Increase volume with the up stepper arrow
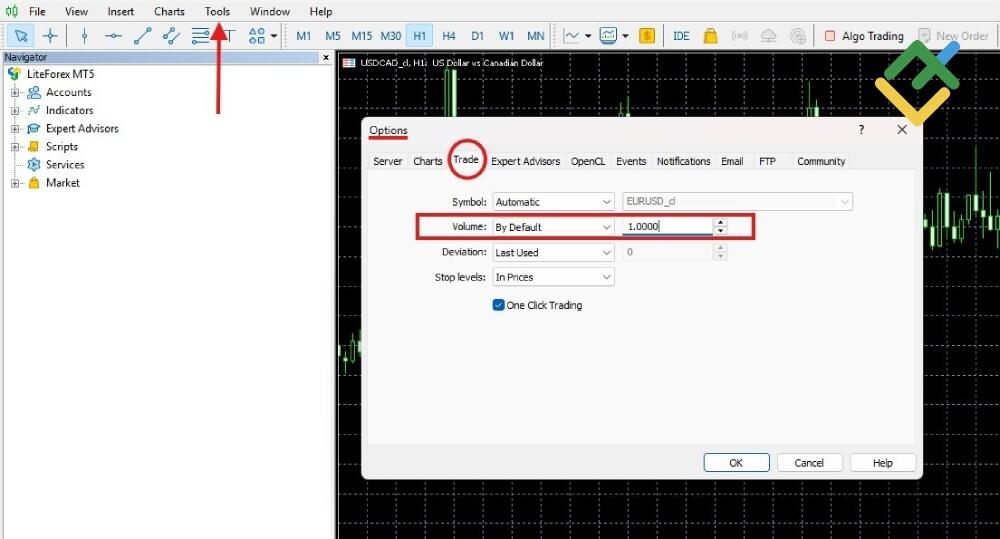This screenshot has width=1000, height=539. pyautogui.click(x=721, y=223)
